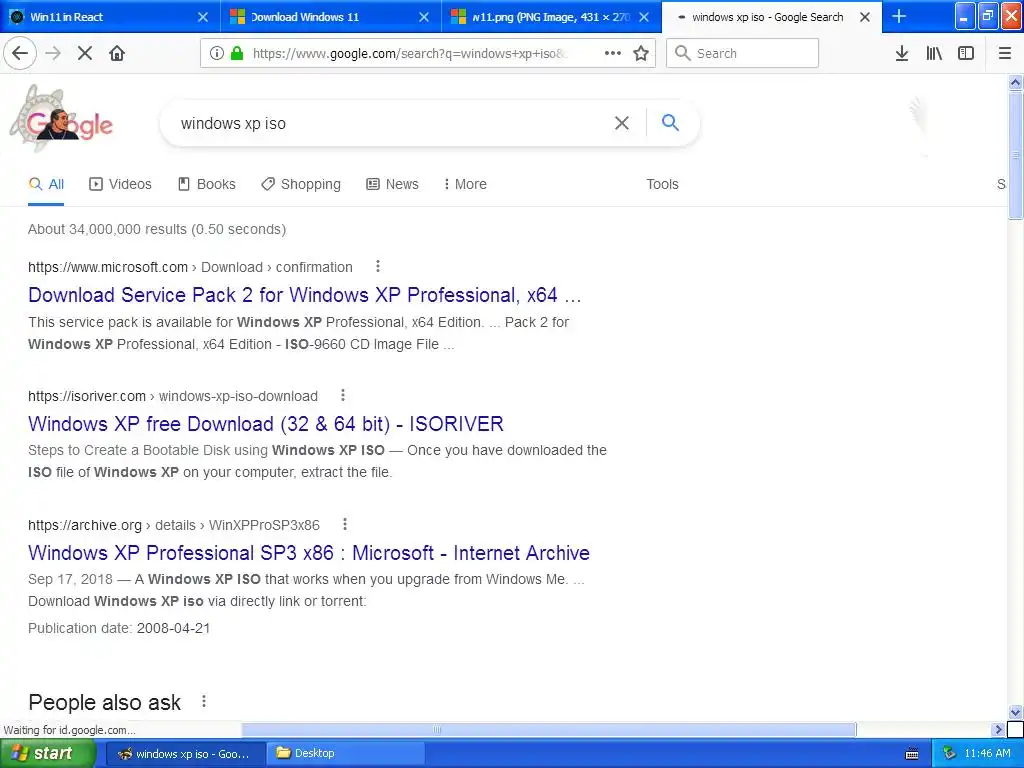Click inside the Google search box text
1024x768 pixels.
pyautogui.click(x=233, y=123)
